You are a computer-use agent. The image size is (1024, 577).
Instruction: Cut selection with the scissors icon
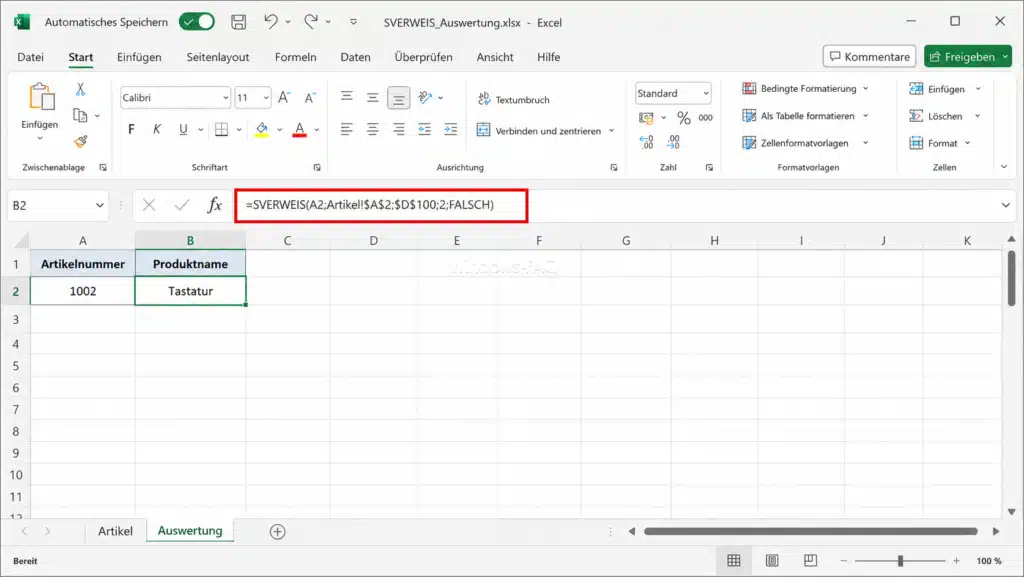pos(80,89)
